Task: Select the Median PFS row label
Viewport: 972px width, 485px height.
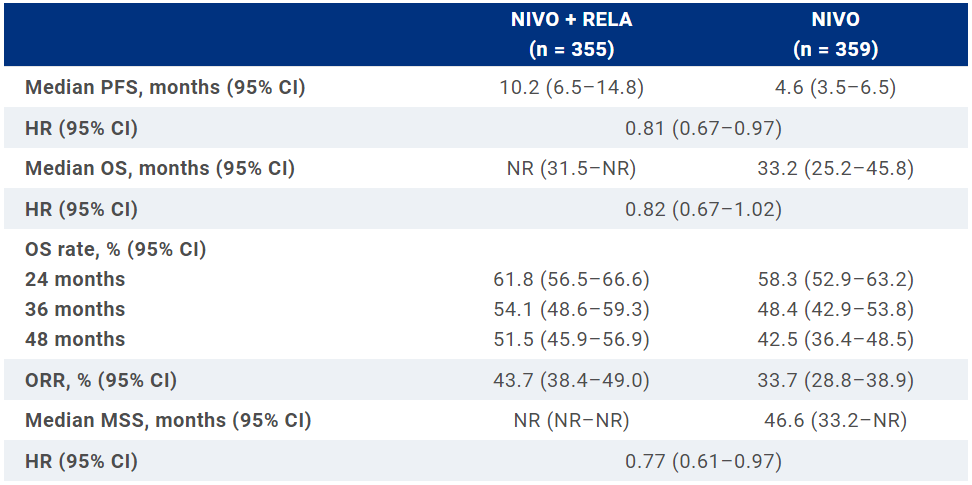Action: tap(165, 88)
